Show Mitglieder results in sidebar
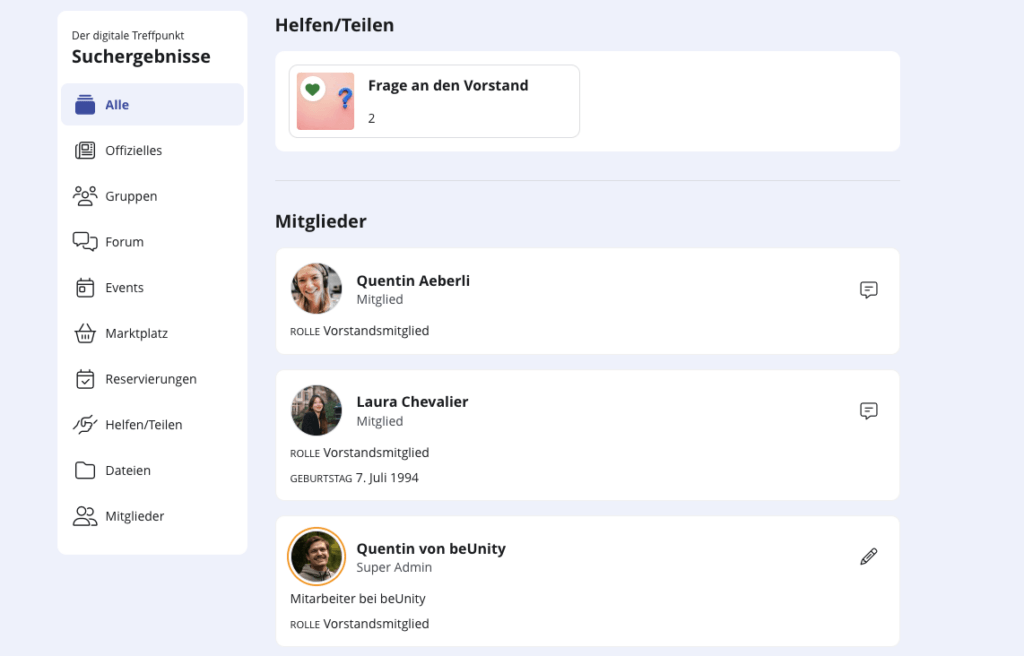Viewport: 1024px width, 656px height. click(x=134, y=516)
